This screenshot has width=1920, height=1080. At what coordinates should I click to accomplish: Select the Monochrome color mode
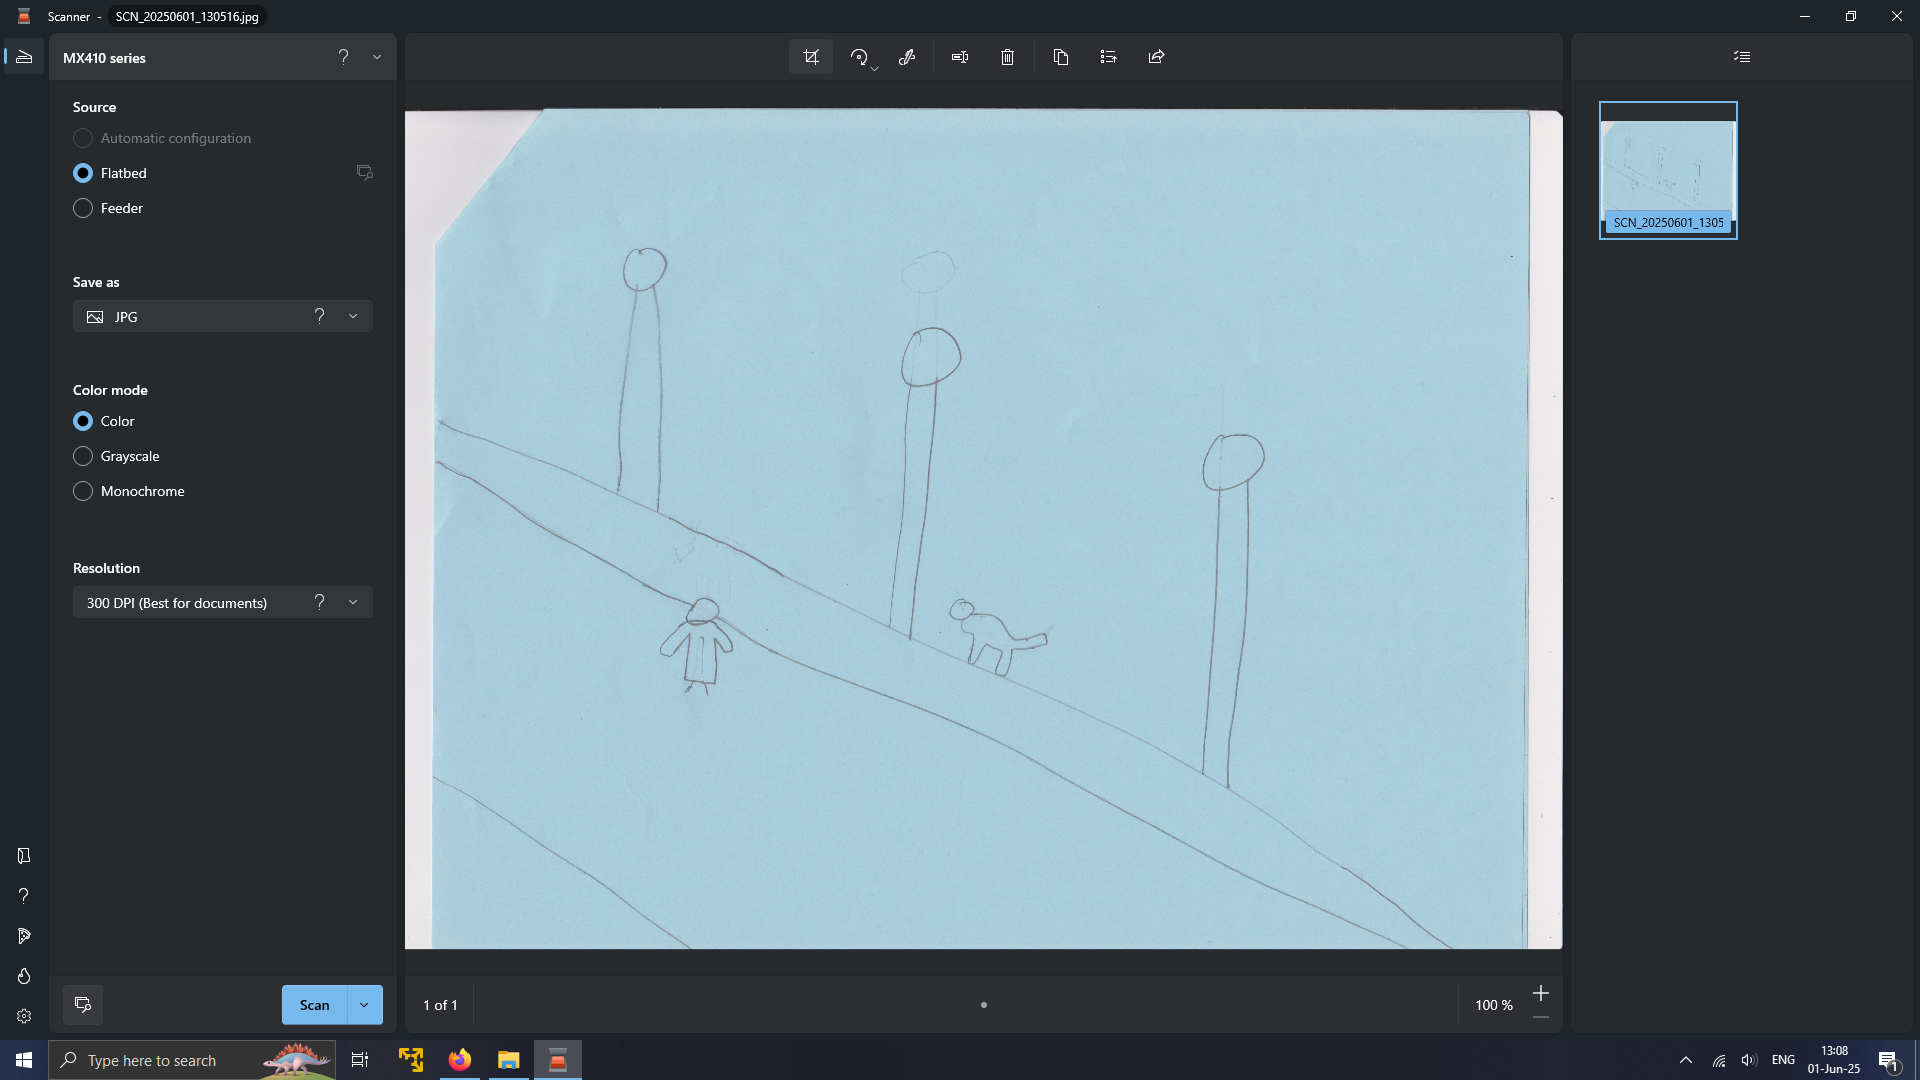(x=83, y=491)
